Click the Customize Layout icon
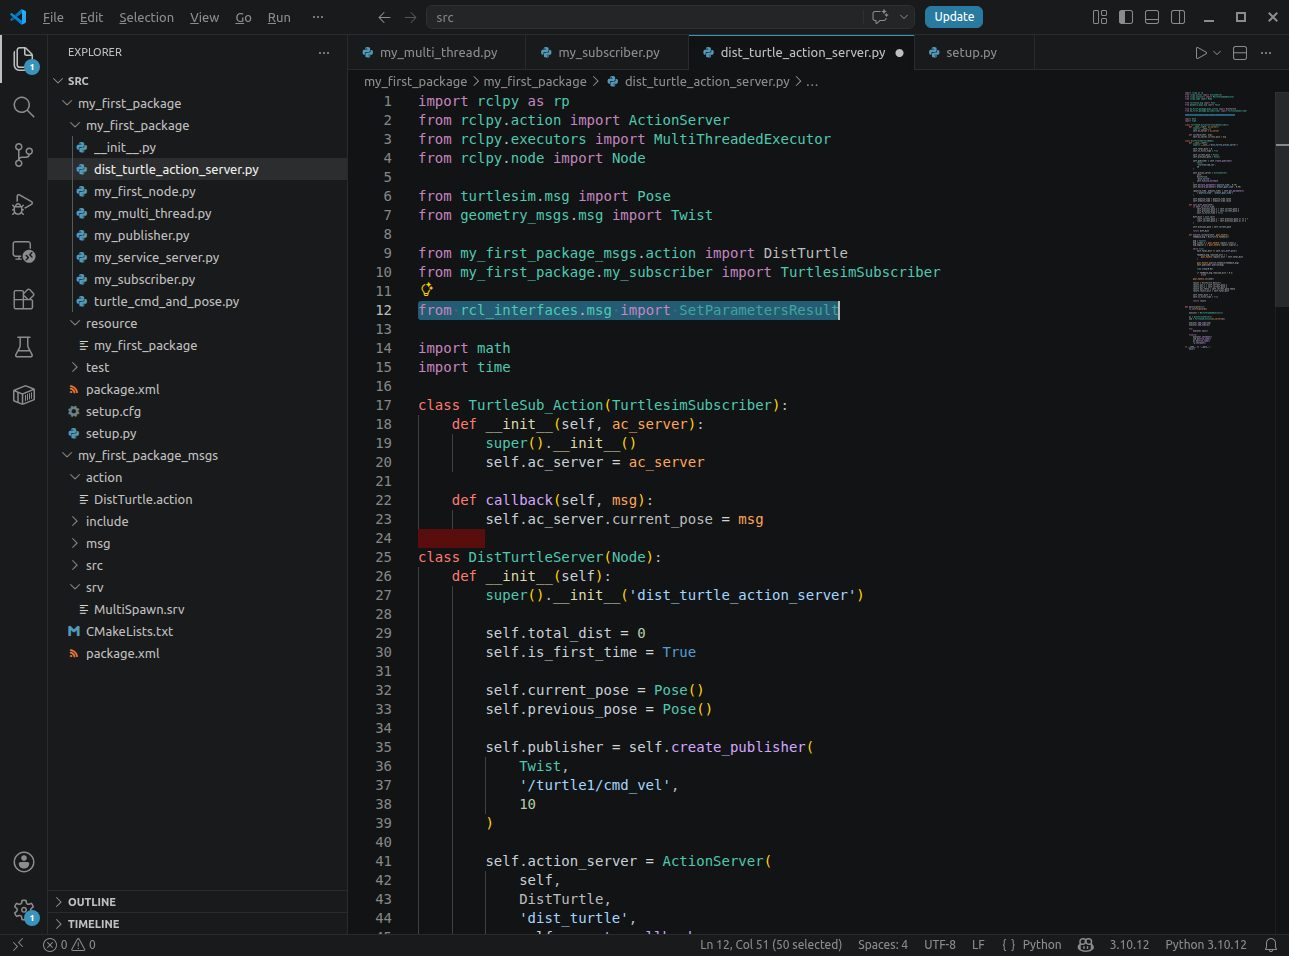 pyautogui.click(x=1100, y=17)
